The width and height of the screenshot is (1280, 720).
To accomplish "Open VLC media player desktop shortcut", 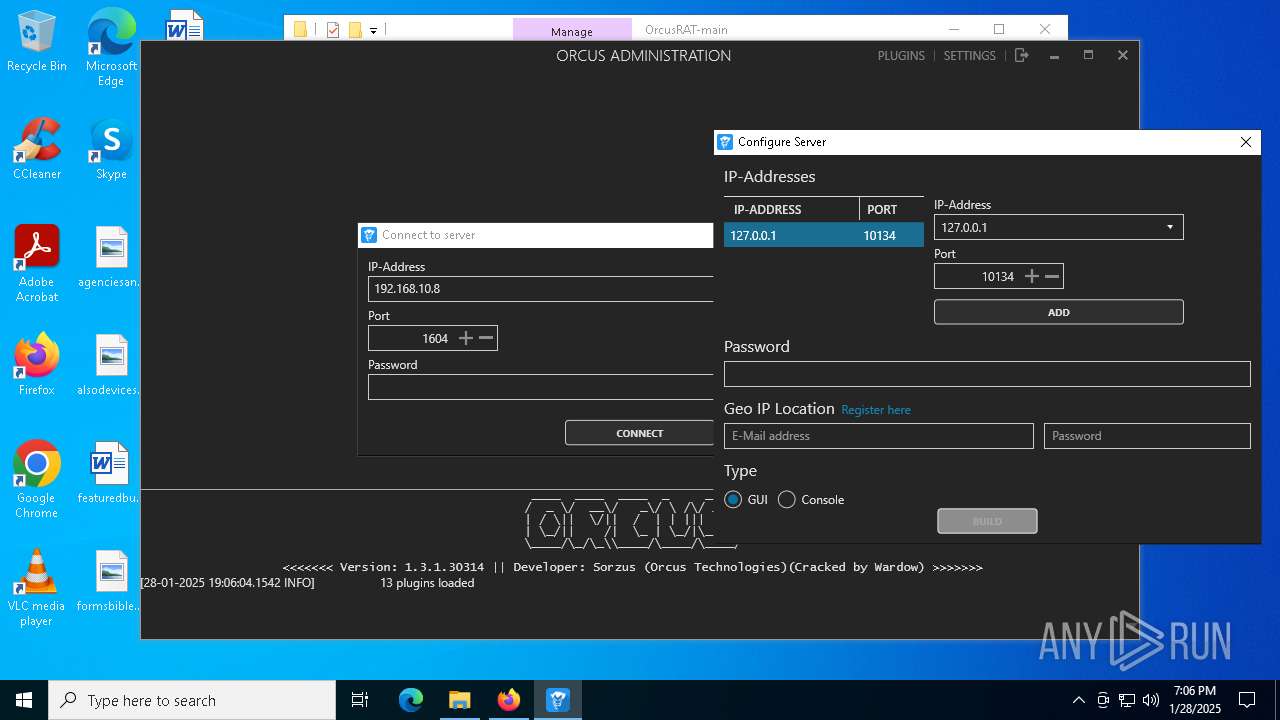I will tap(37, 588).
